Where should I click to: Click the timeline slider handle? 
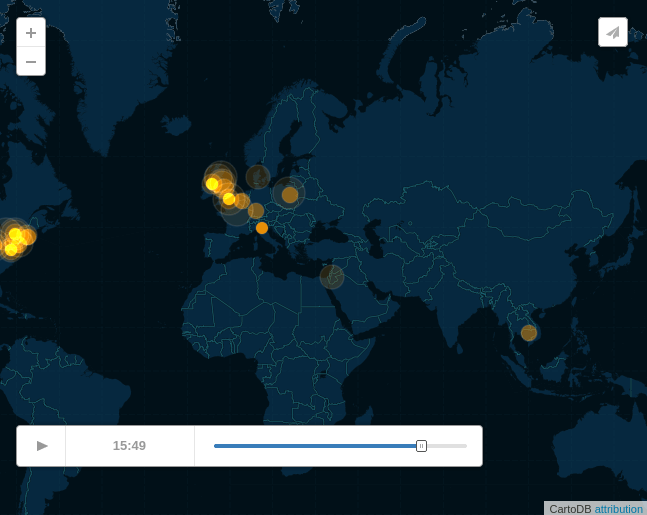(x=421, y=446)
